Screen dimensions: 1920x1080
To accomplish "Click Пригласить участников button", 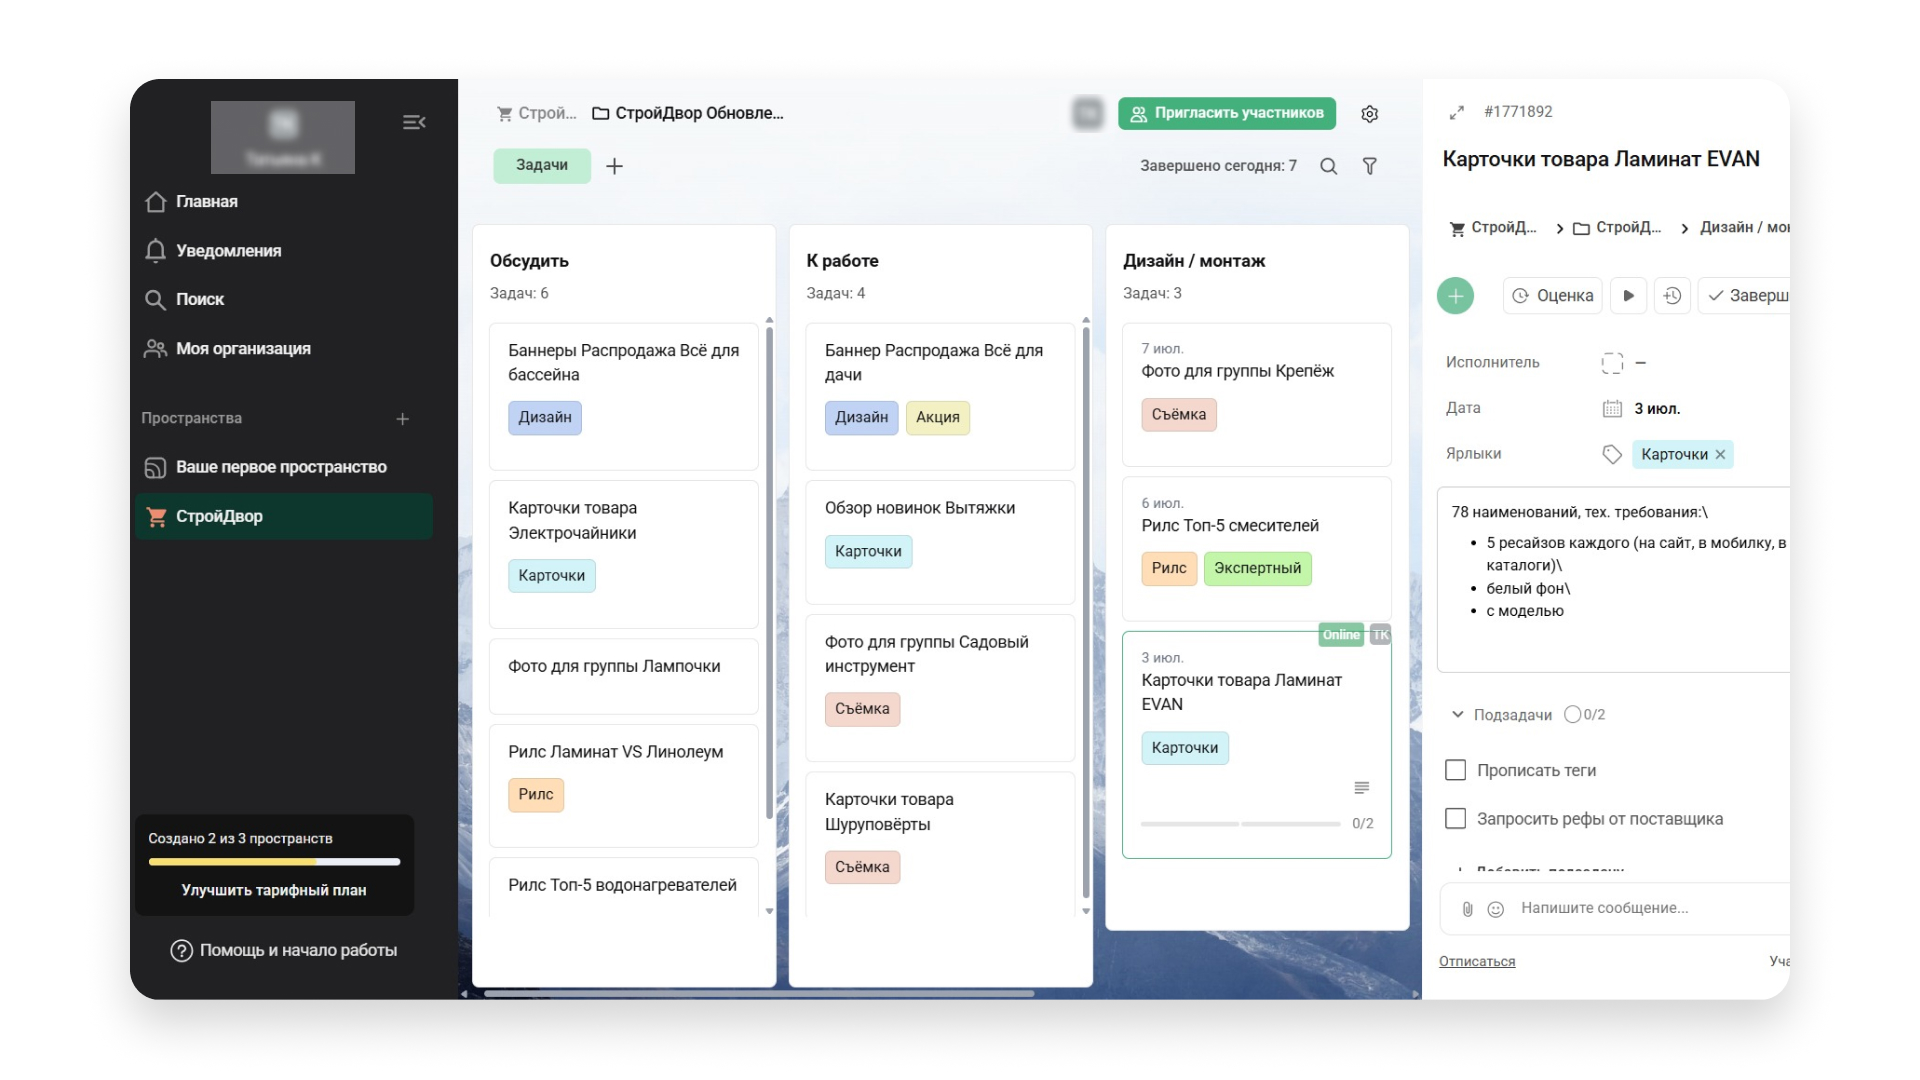I will 1227,113.
